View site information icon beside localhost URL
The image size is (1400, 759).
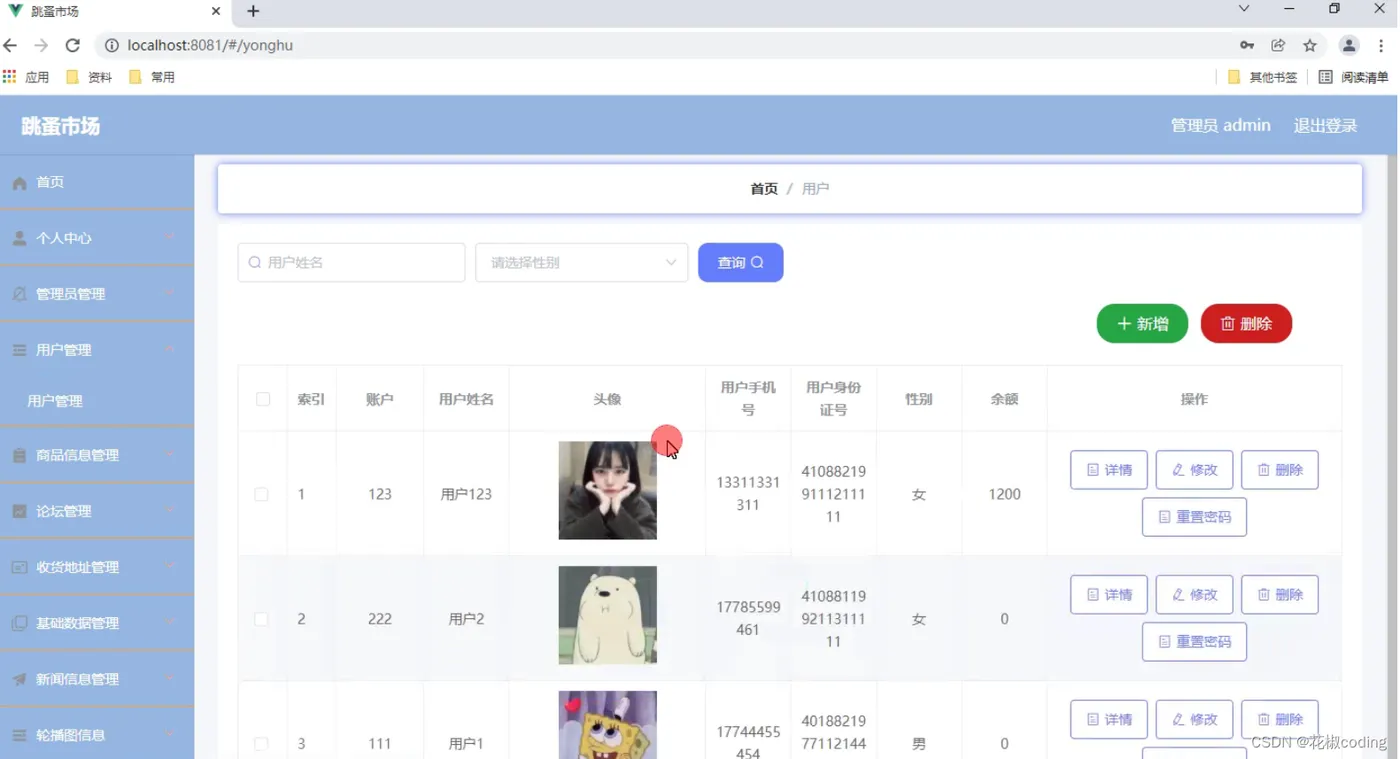click(111, 45)
